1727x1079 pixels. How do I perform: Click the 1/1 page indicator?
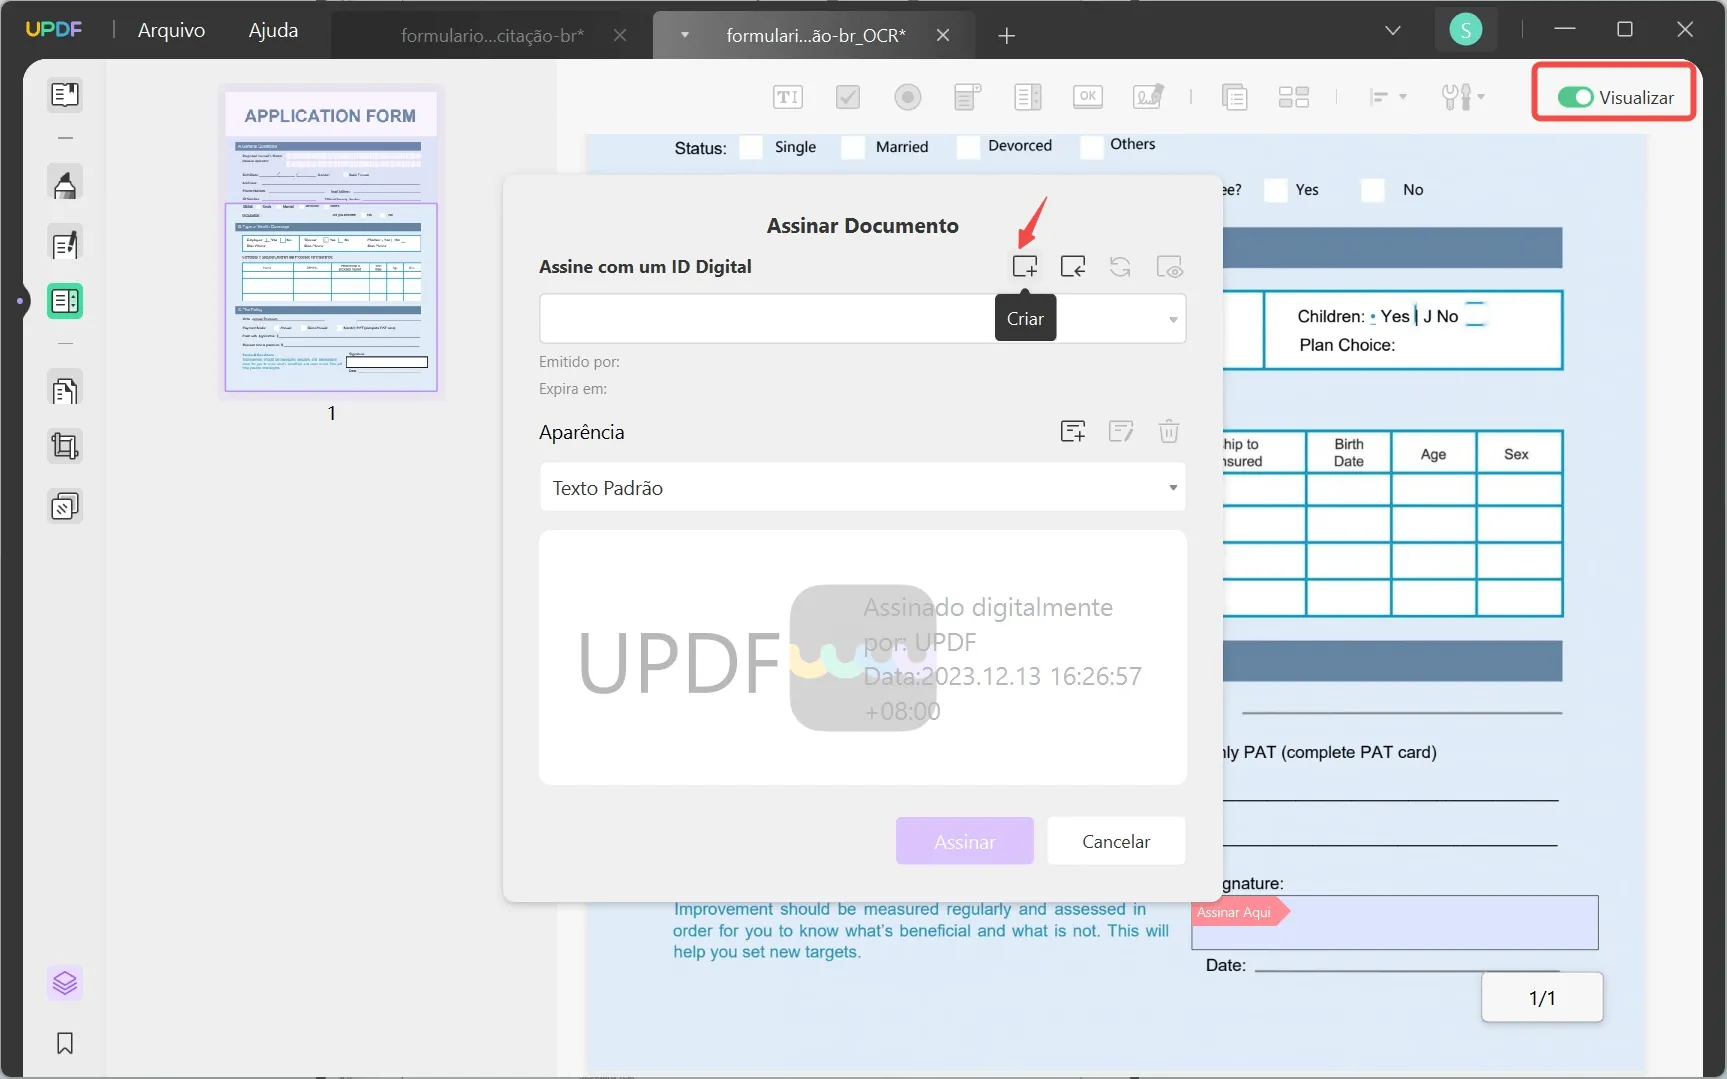pyautogui.click(x=1542, y=998)
